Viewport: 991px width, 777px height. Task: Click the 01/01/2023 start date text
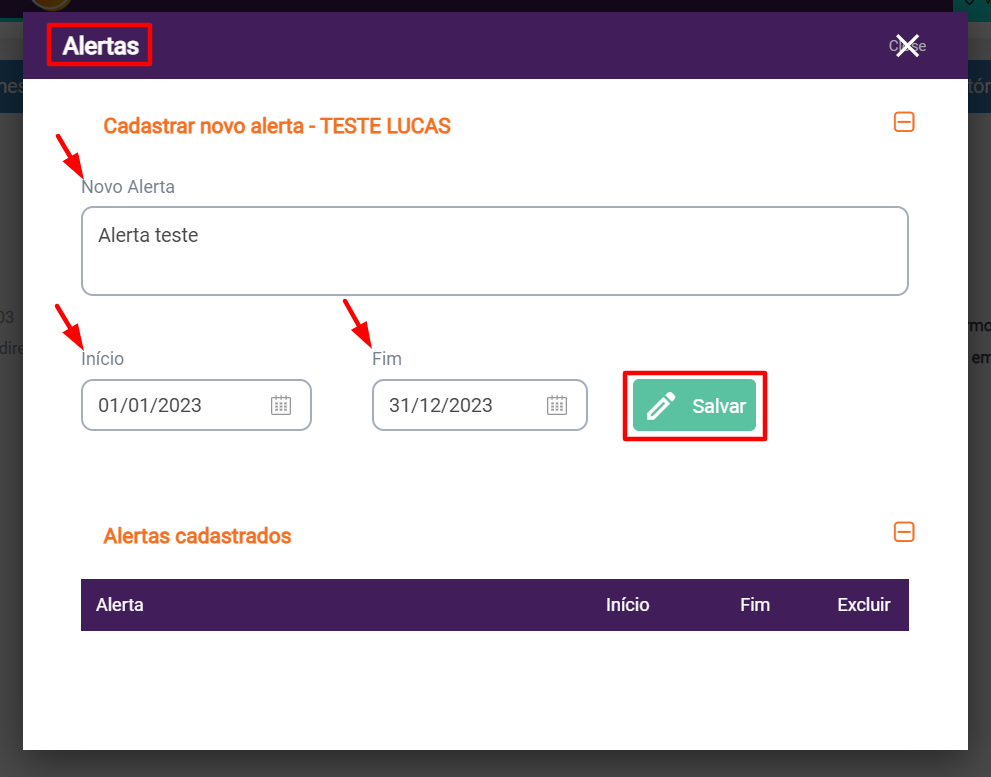point(150,405)
